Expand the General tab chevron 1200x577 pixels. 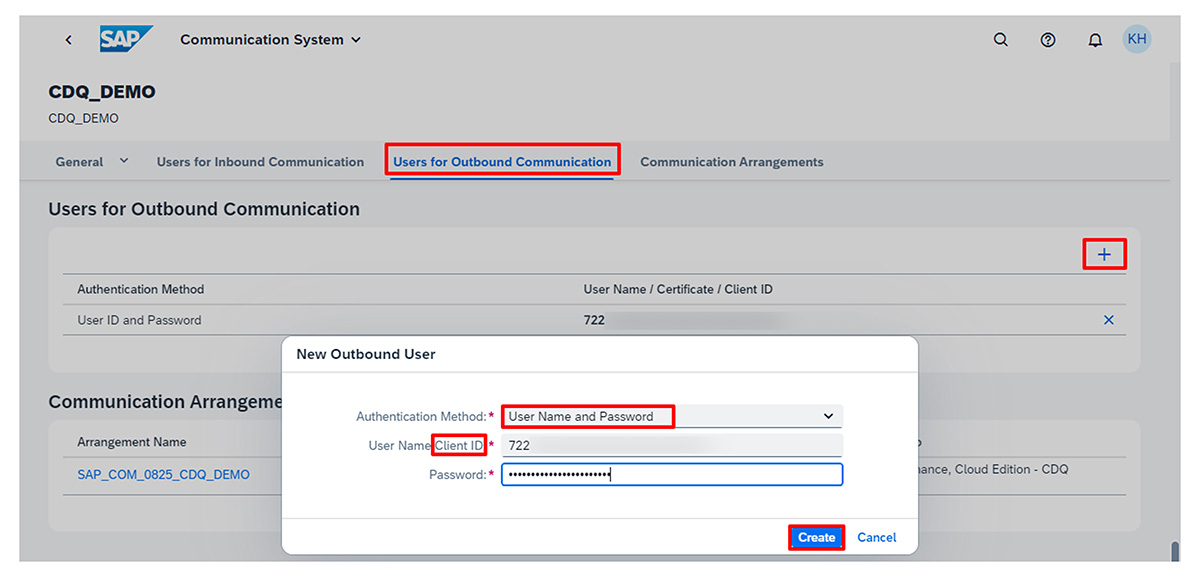coord(124,161)
